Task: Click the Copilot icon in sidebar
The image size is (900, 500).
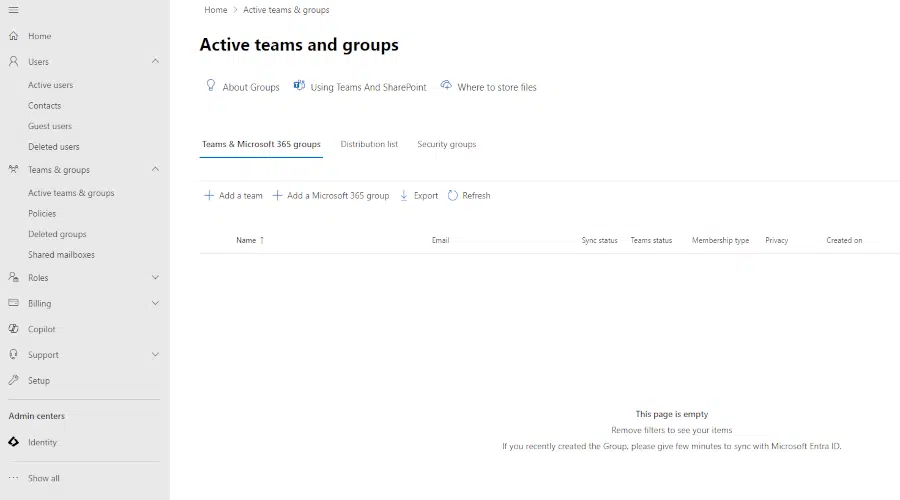Action: [13, 329]
